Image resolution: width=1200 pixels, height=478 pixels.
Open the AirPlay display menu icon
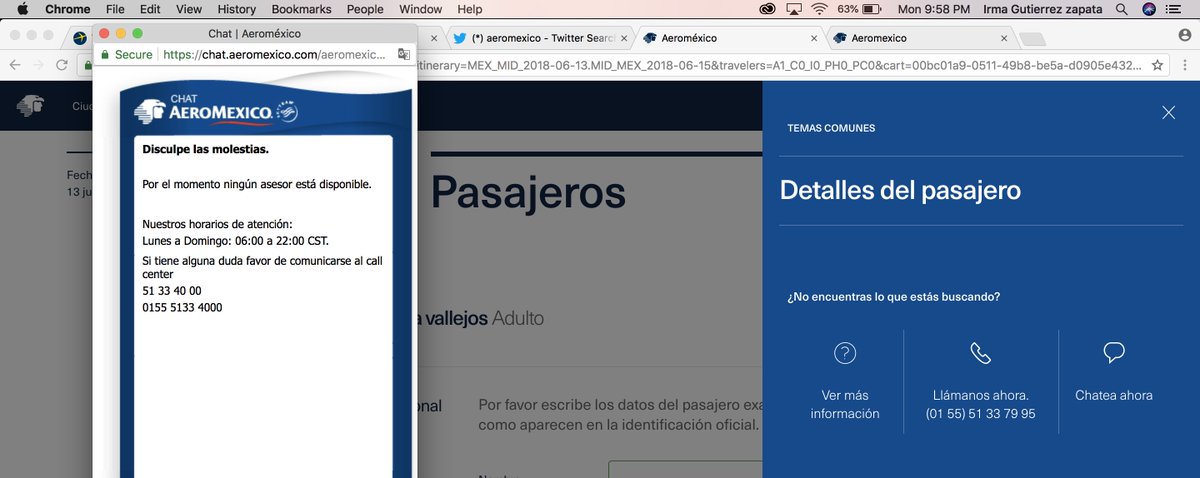coord(794,9)
